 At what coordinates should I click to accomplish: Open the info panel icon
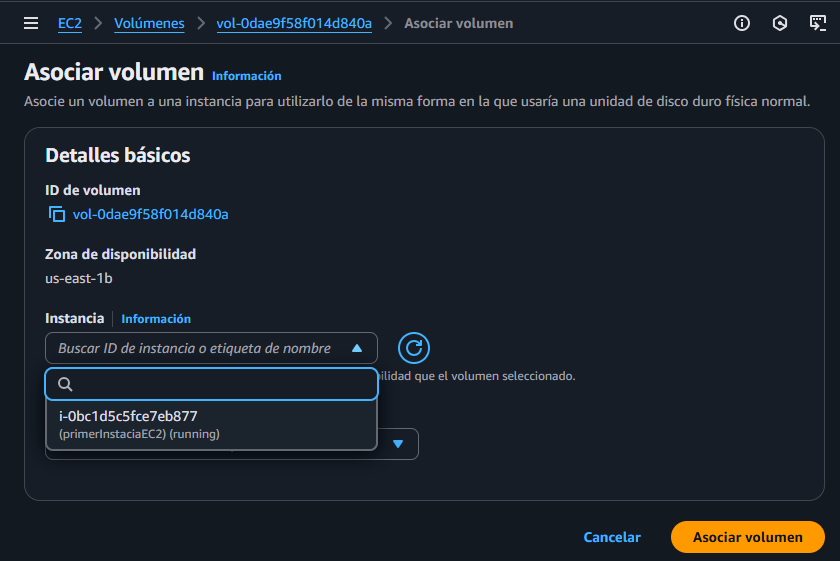click(741, 23)
